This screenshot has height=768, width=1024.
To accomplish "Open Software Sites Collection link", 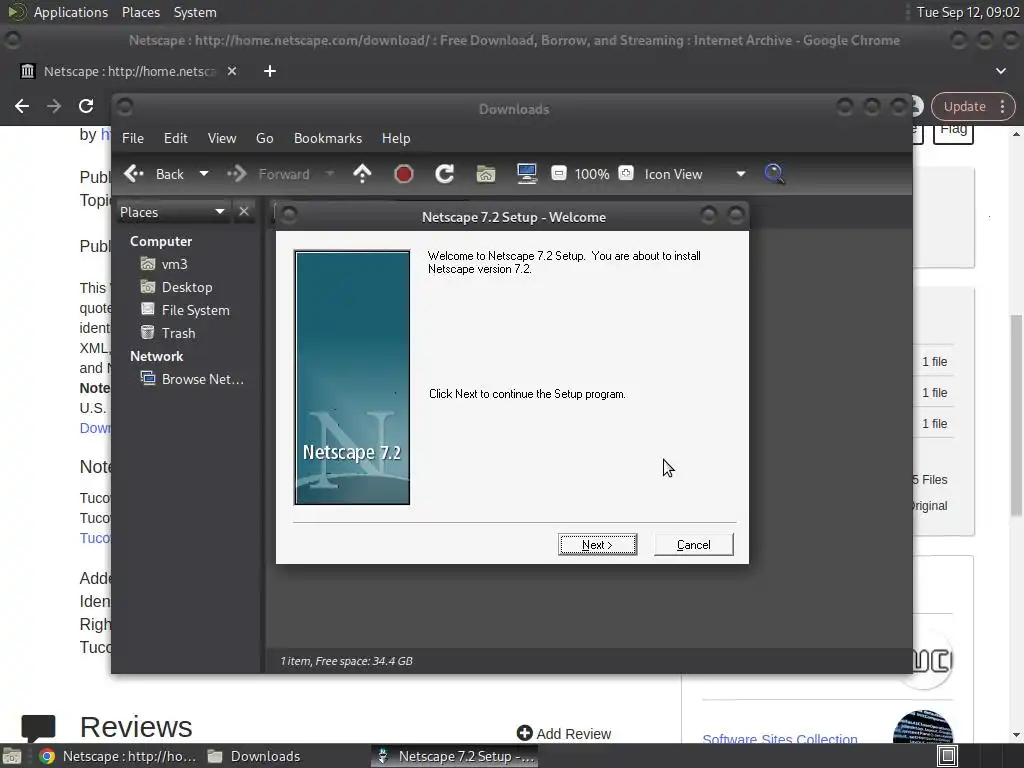I will click(x=780, y=738).
